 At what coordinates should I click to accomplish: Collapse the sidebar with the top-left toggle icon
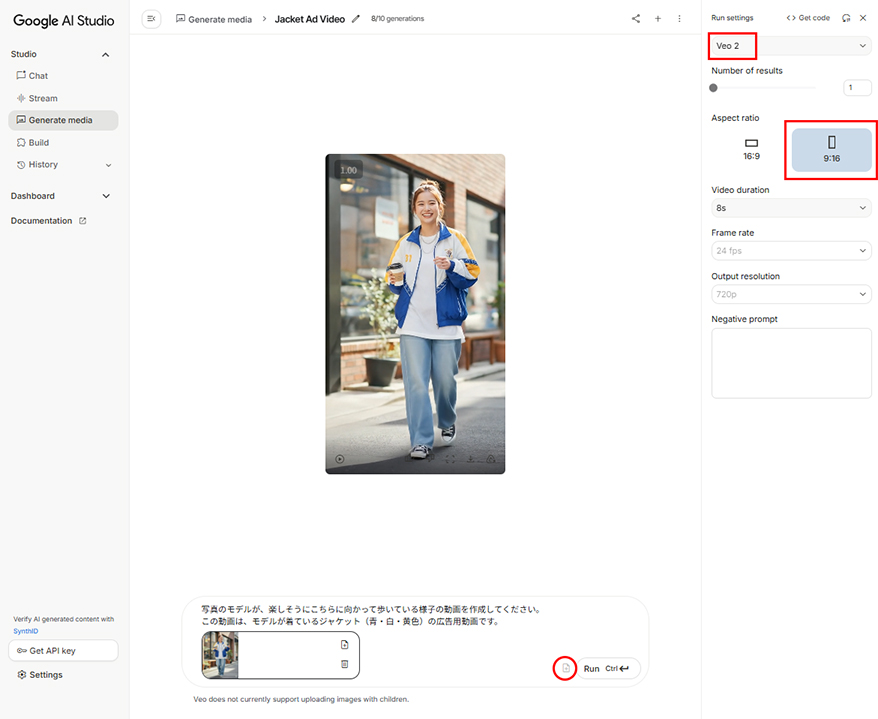coord(151,19)
